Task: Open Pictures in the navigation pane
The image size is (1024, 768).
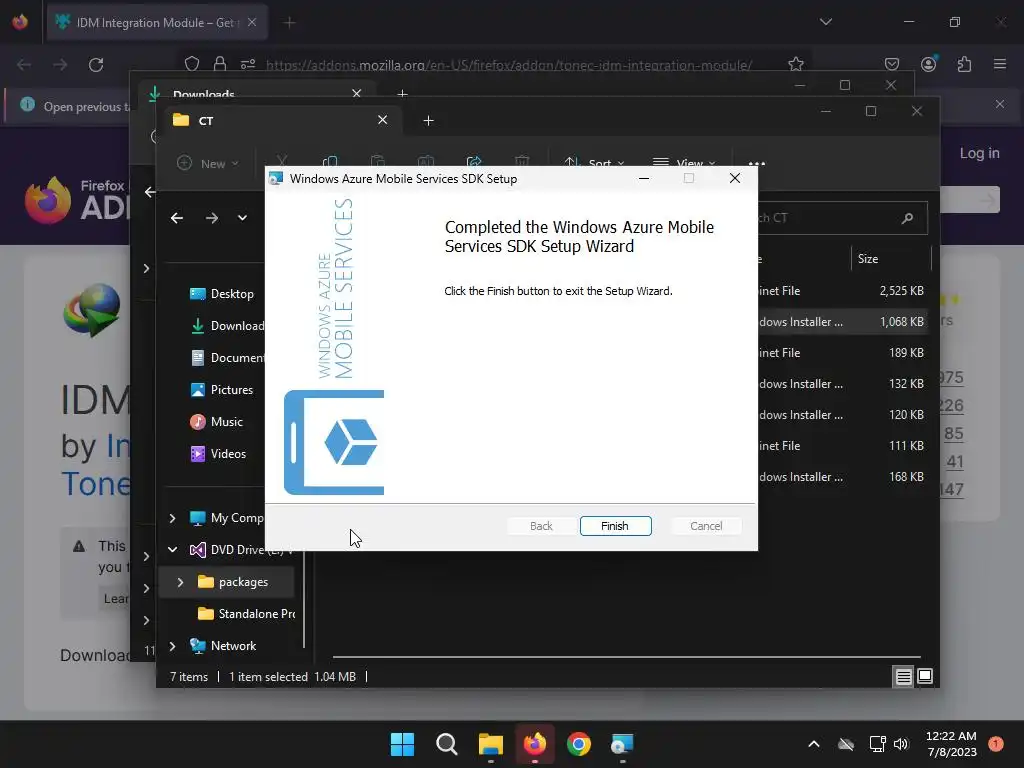Action: [x=222, y=390]
